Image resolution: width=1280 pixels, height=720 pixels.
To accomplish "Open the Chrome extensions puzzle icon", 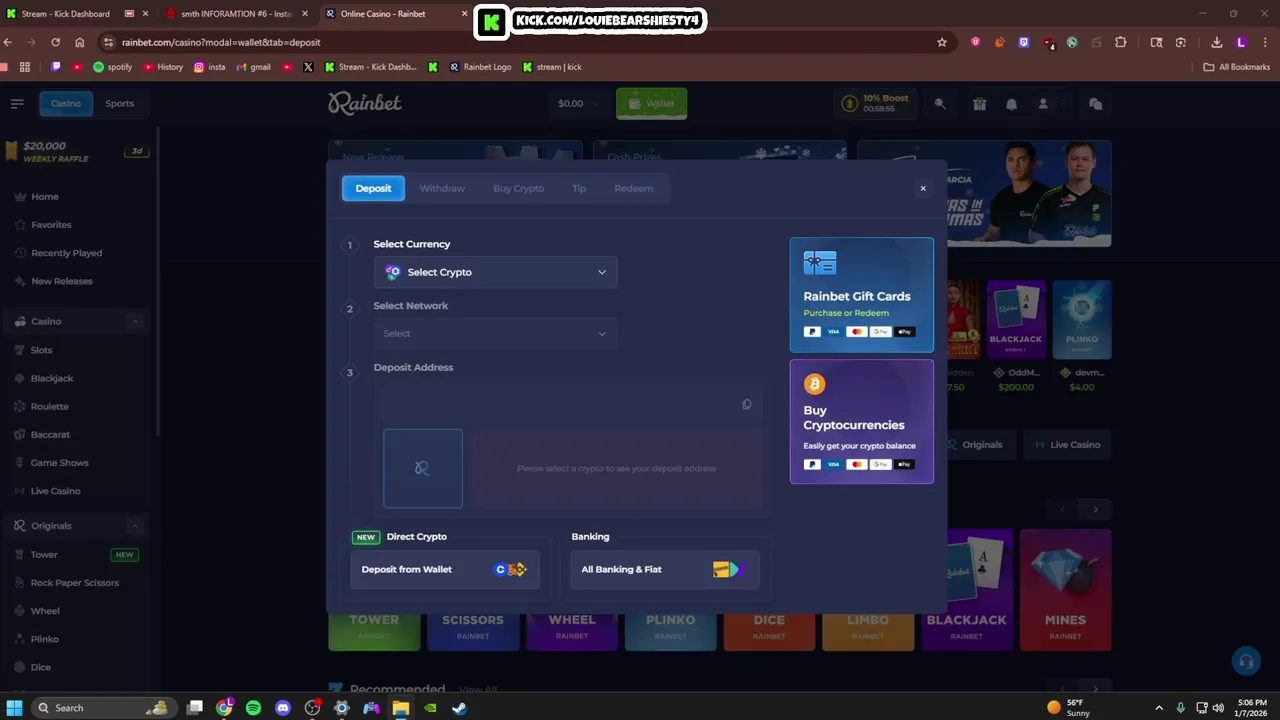I will click(x=1120, y=42).
